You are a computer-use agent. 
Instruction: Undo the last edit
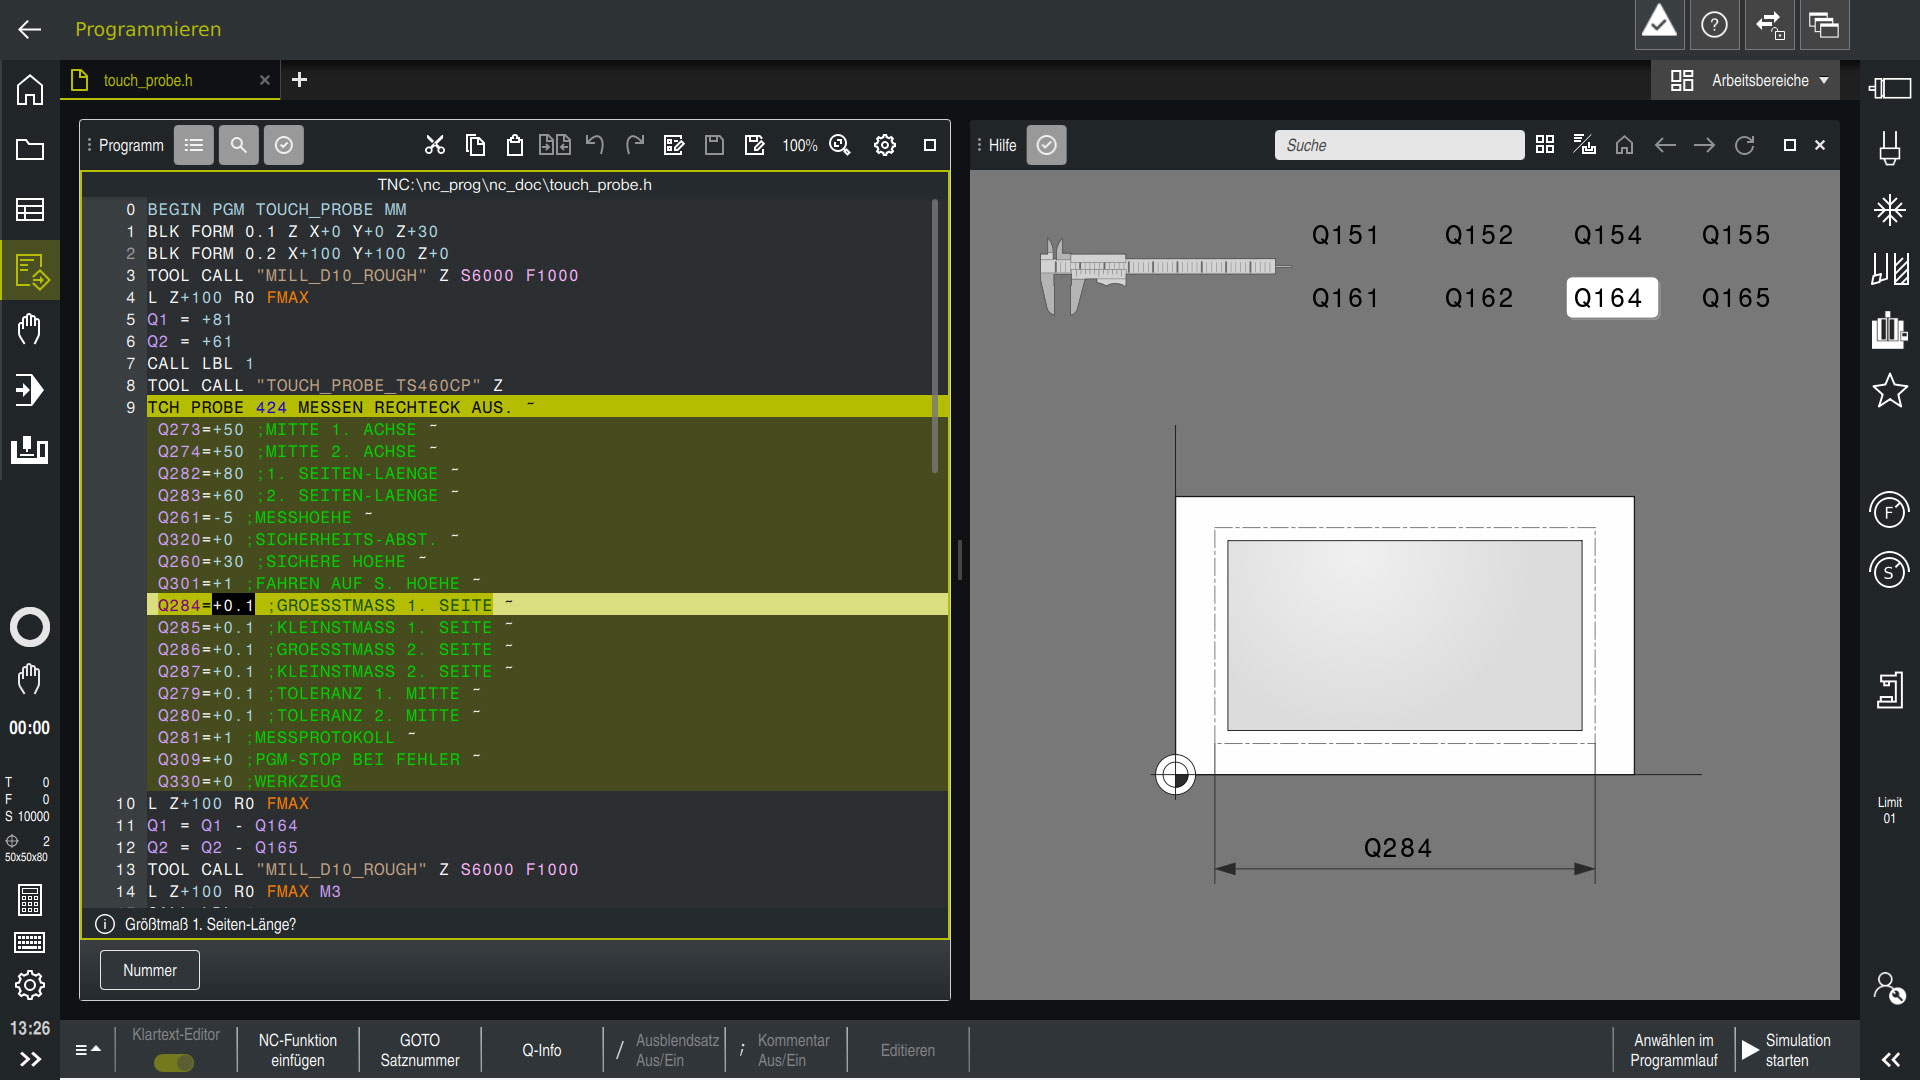pyautogui.click(x=595, y=145)
